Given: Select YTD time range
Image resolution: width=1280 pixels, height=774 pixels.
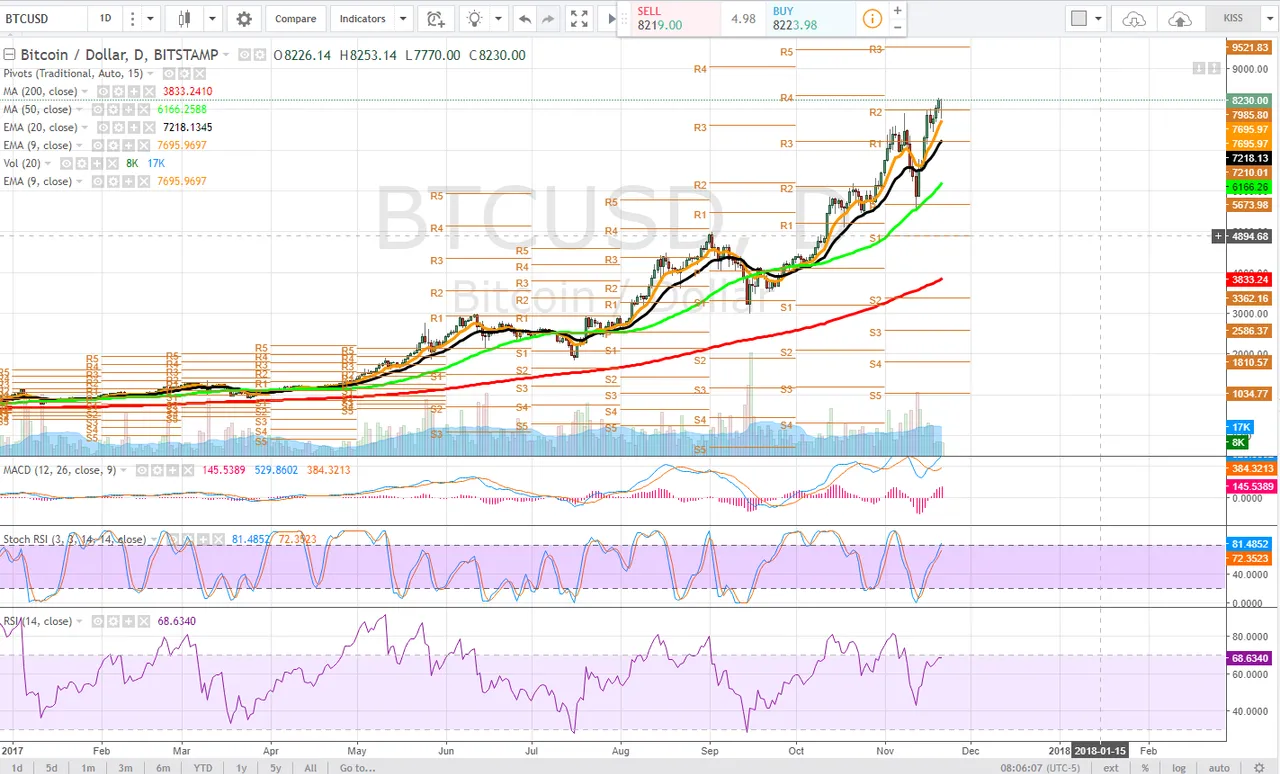Looking at the screenshot, I should point(203,768).
